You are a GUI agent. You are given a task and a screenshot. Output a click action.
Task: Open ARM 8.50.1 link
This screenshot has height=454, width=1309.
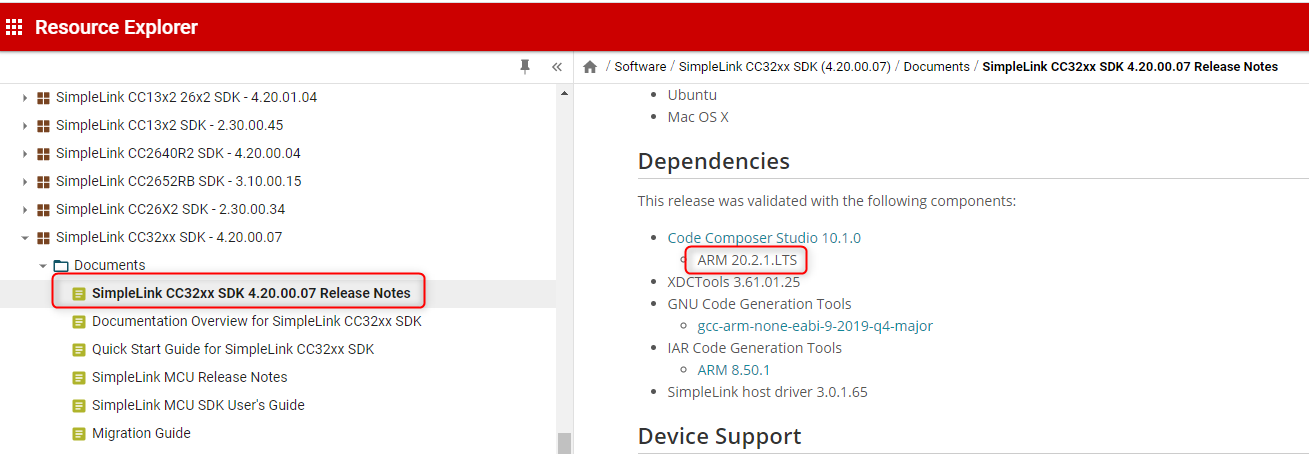[734, 370]
